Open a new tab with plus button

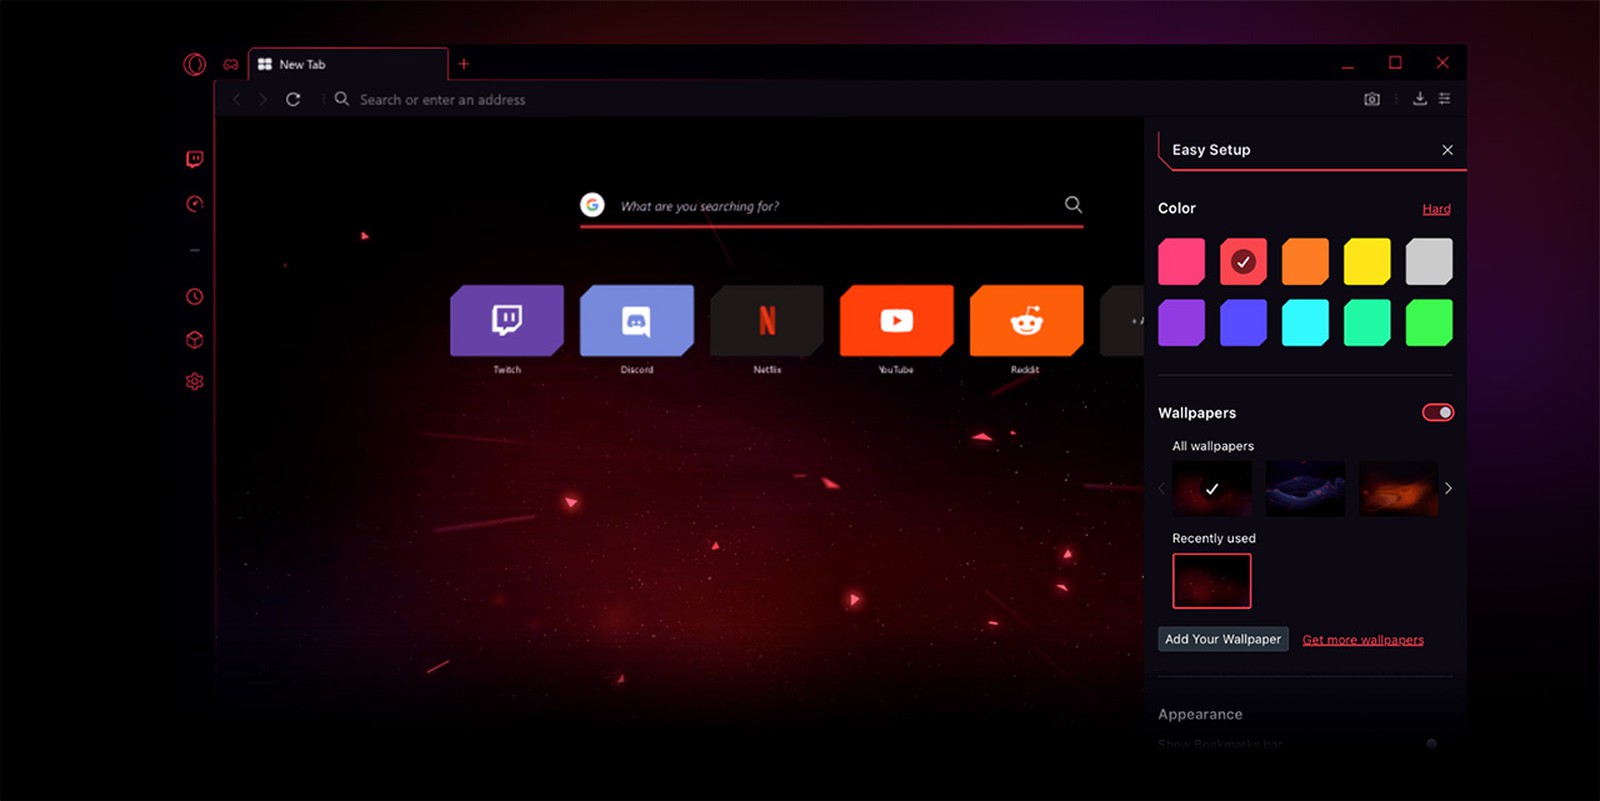(x=463, y=64)
